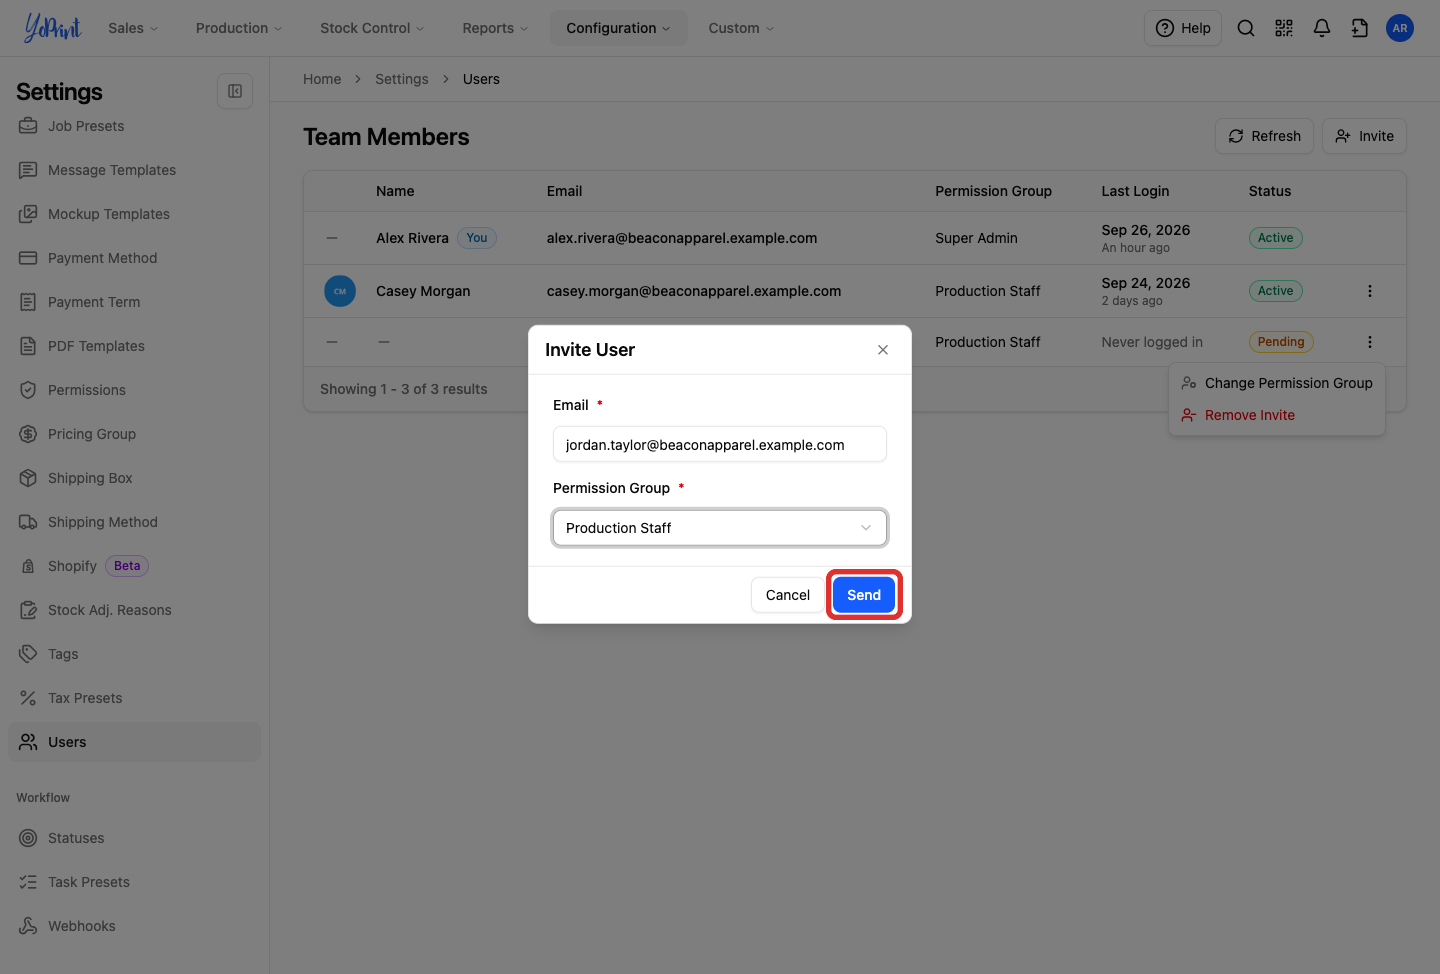Choose Remove Invite from context menu
This screenshot has height=974, width=1440.
pyautogui.click(x=1277, y=415)
